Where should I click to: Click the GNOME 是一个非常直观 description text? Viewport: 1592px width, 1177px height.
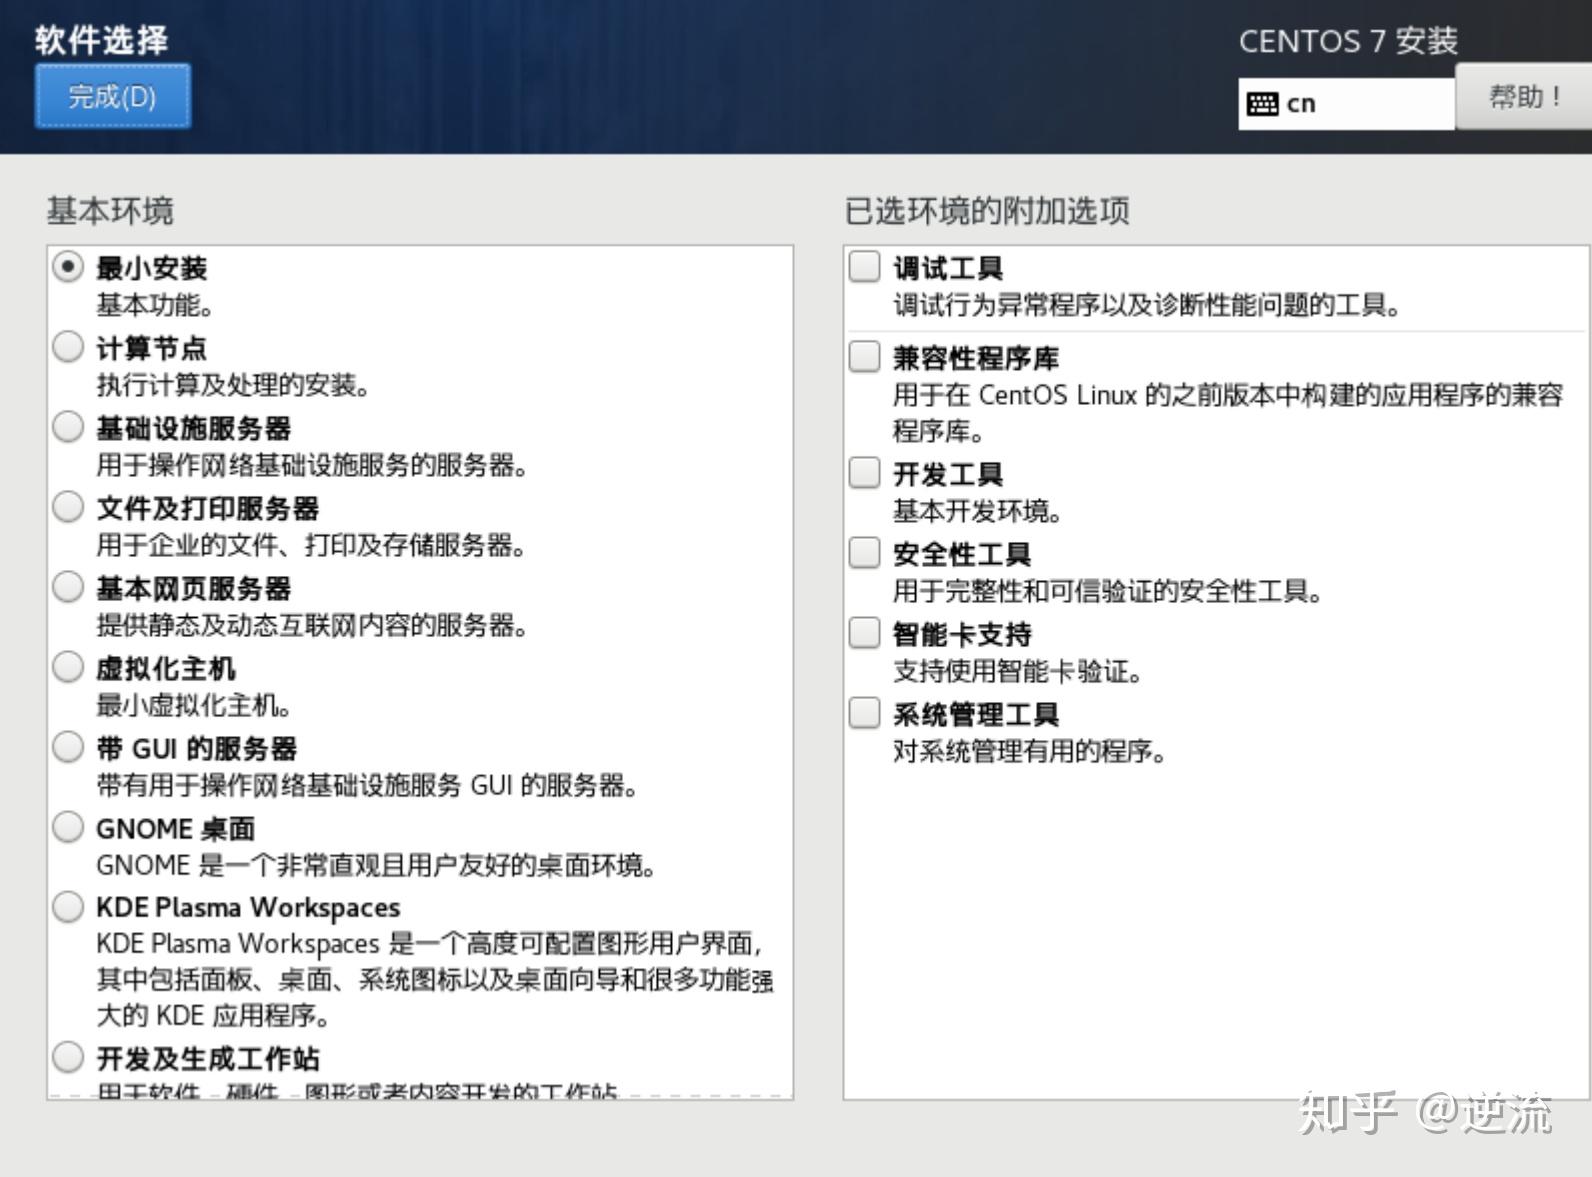tap(376, 865)
